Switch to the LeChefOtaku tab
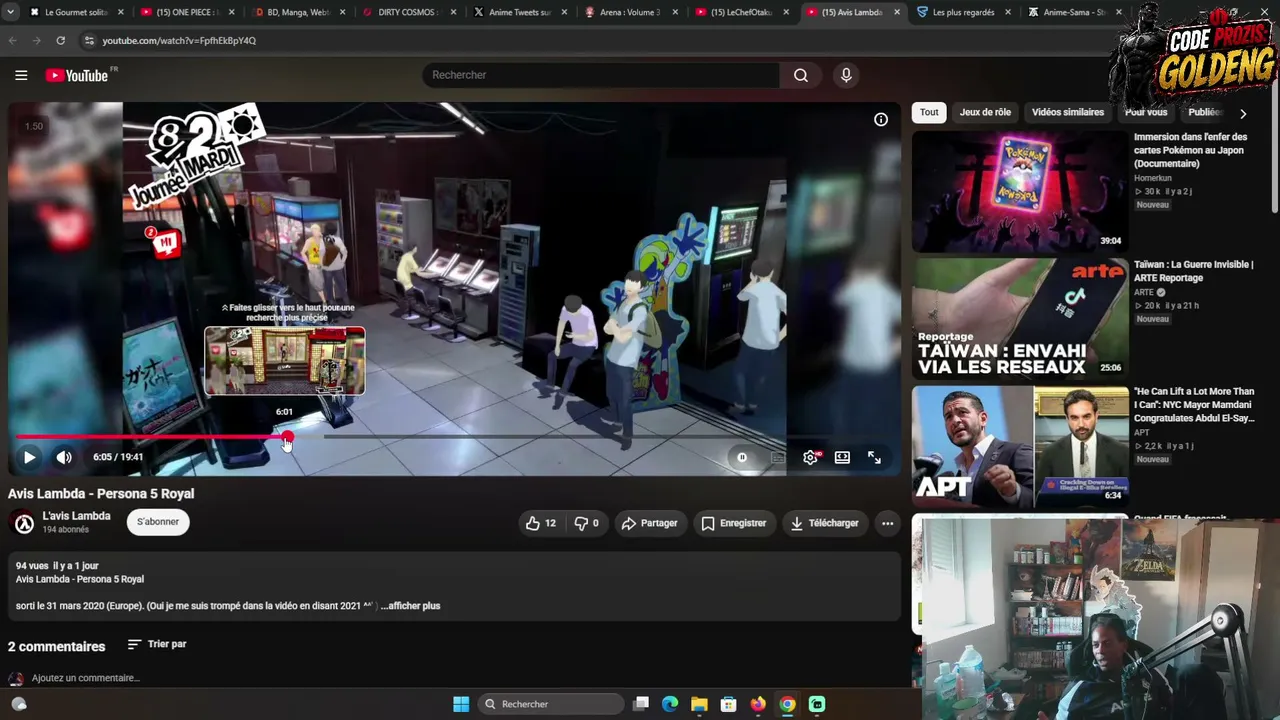Viewport: 1280px width, 720px height. point(740,12)
